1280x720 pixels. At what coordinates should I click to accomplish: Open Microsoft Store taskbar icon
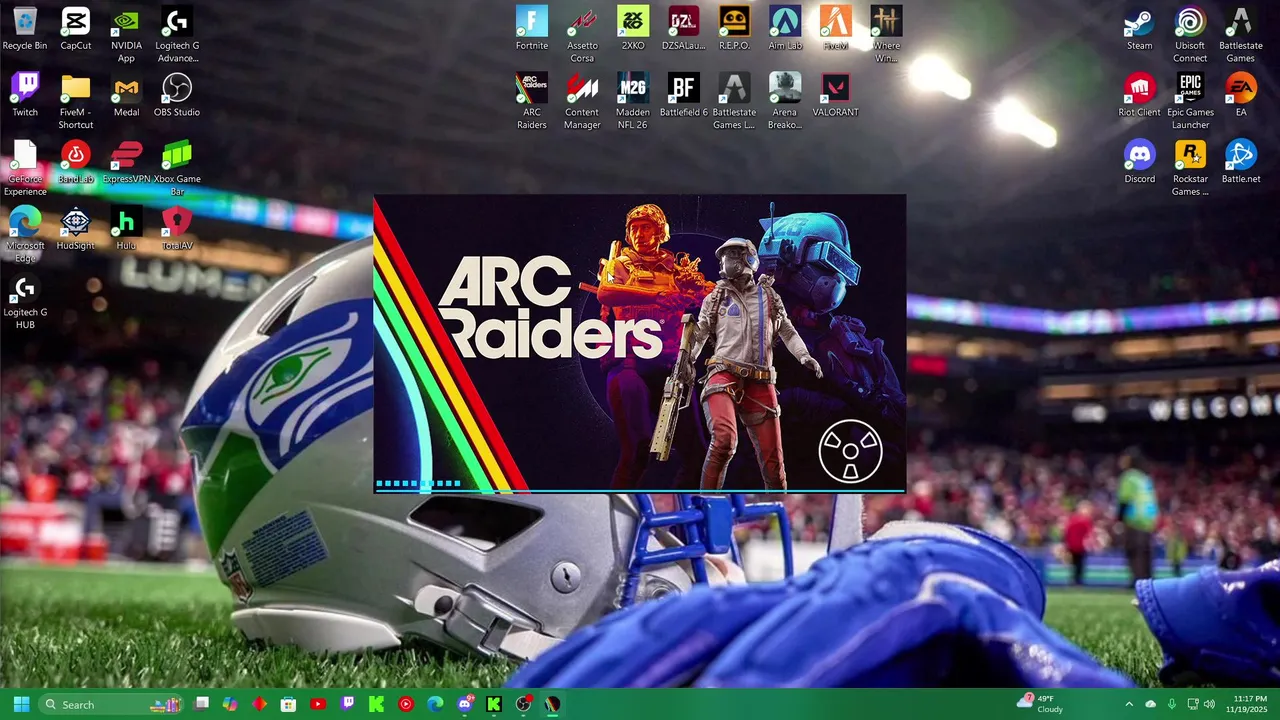(288, 704)
